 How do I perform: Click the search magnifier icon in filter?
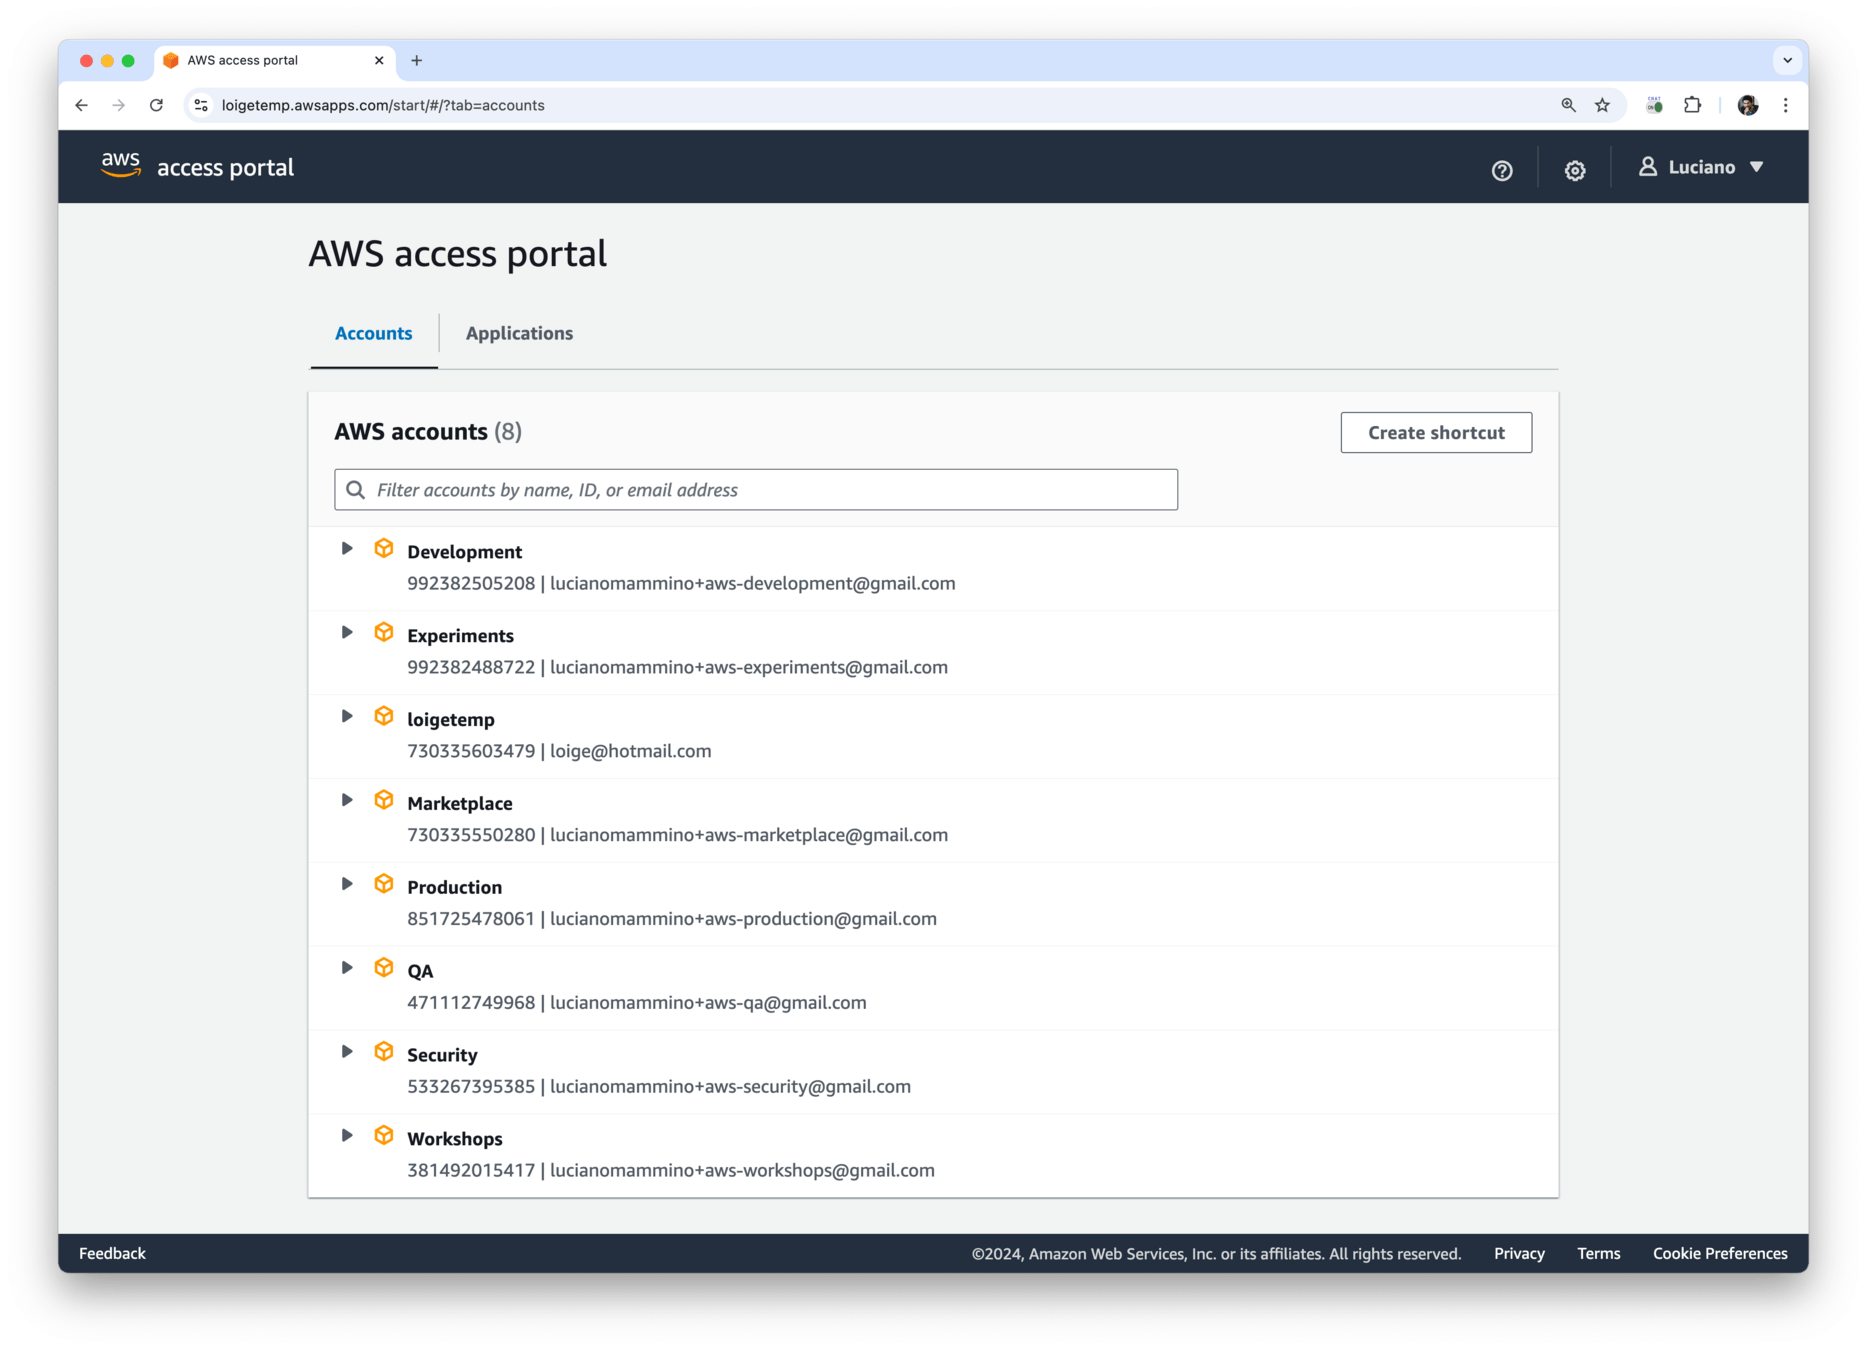(355, 490)
